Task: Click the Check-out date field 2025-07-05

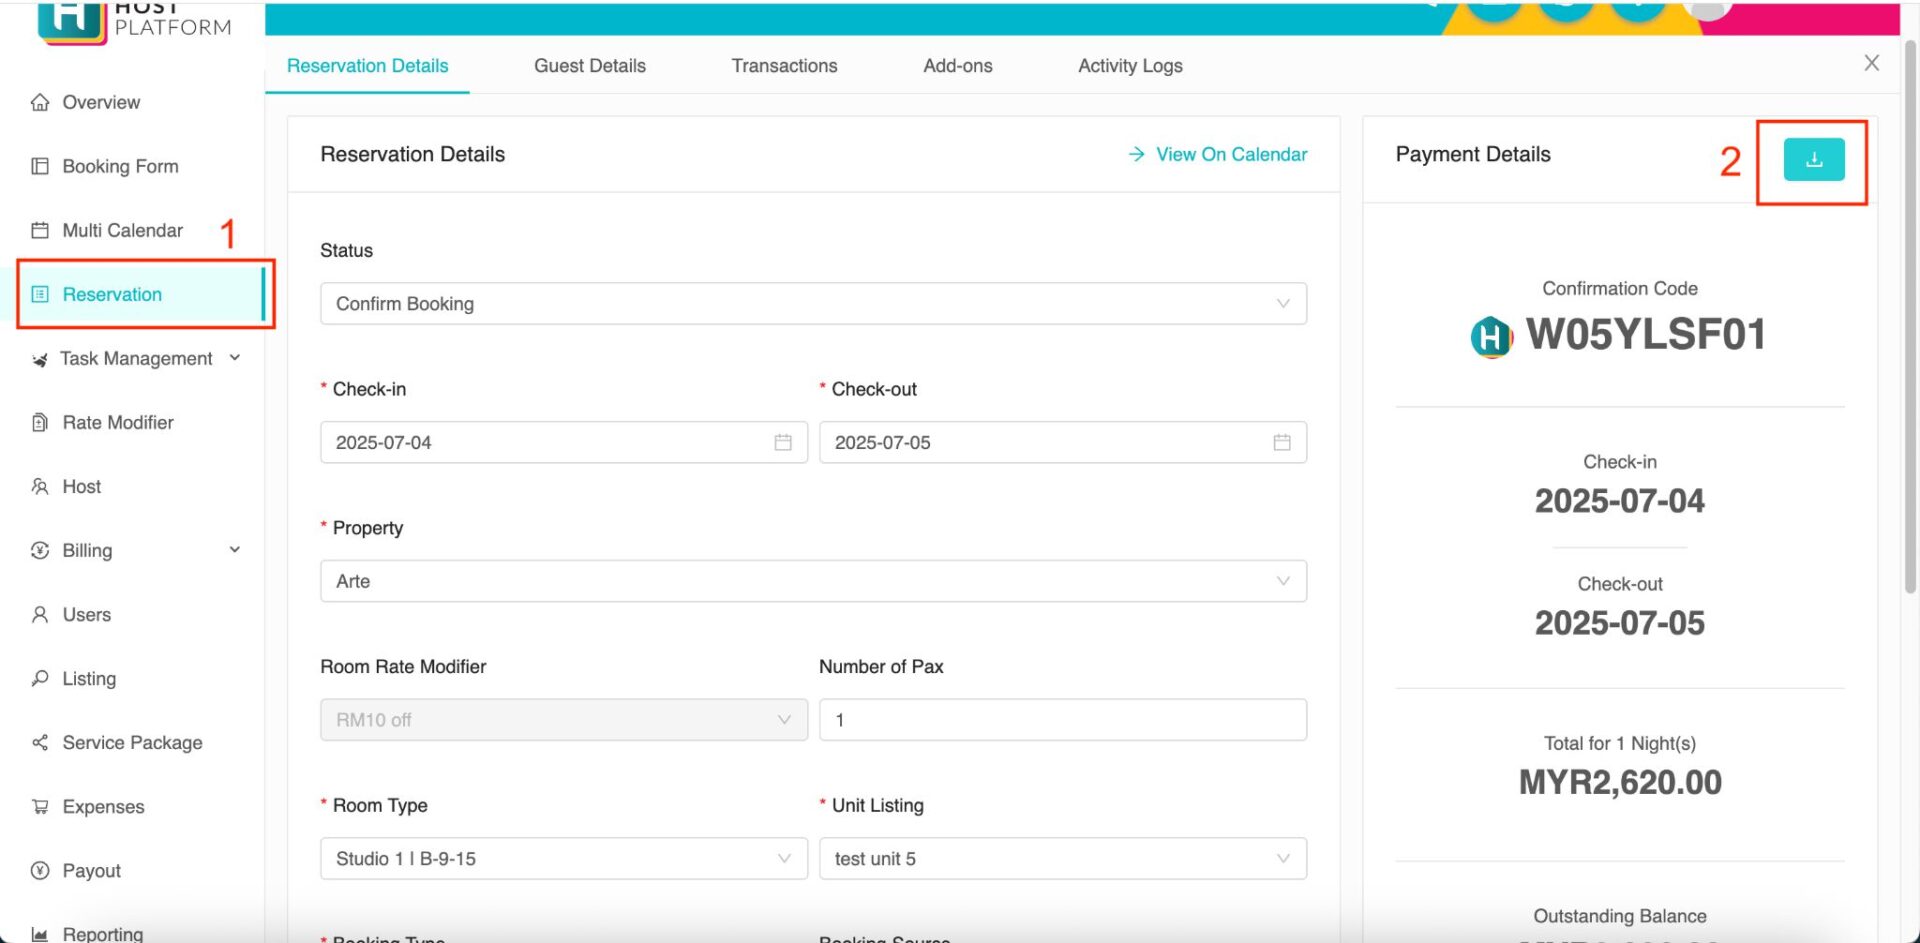Action: (1063, 442)
